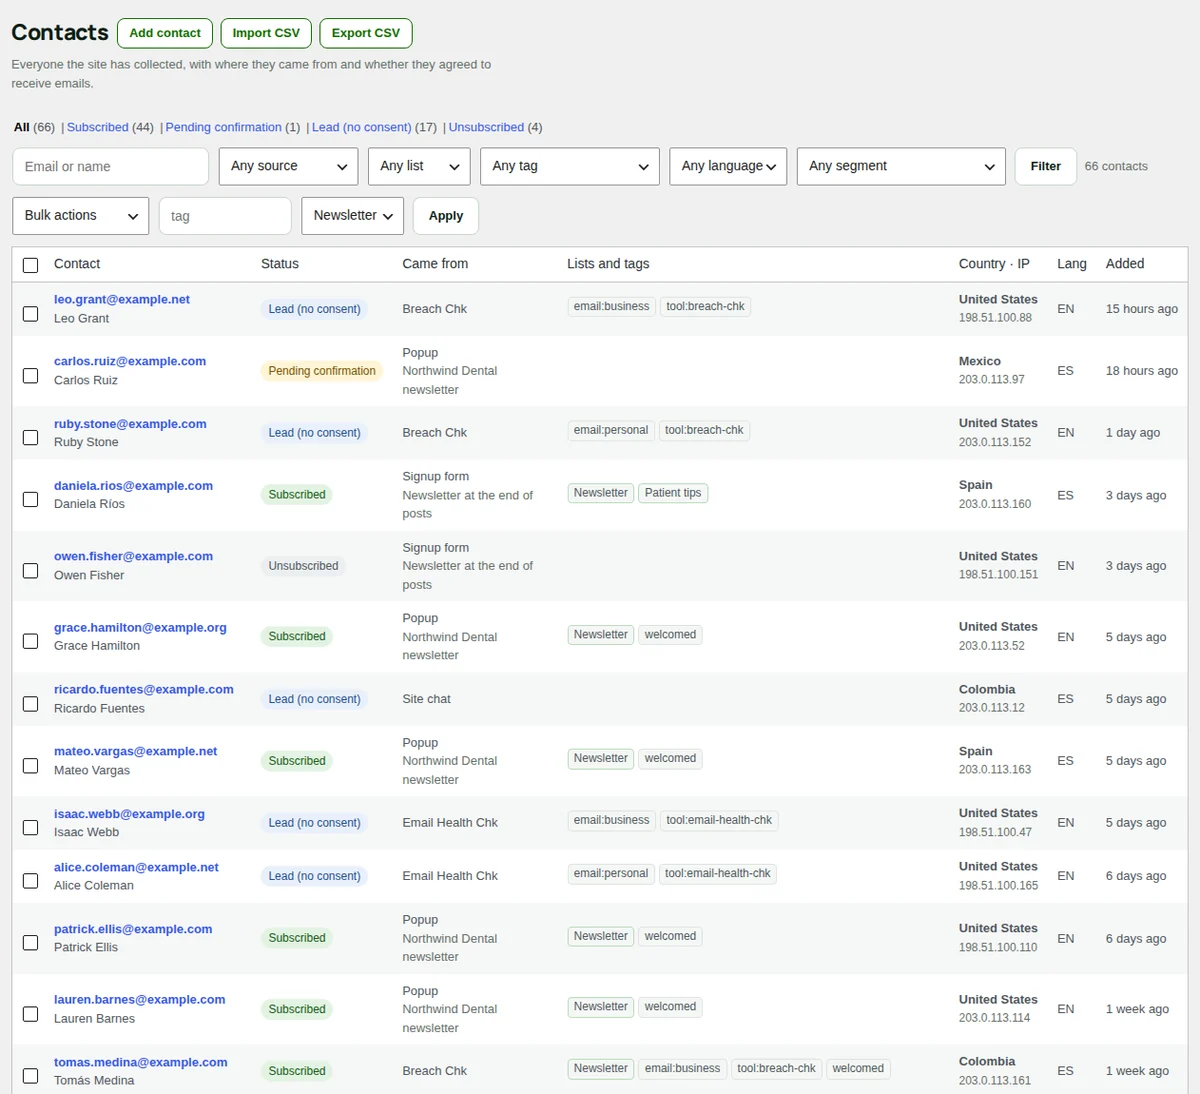Open ruby.stone@example.com contact link

click(x=130, y=424)
